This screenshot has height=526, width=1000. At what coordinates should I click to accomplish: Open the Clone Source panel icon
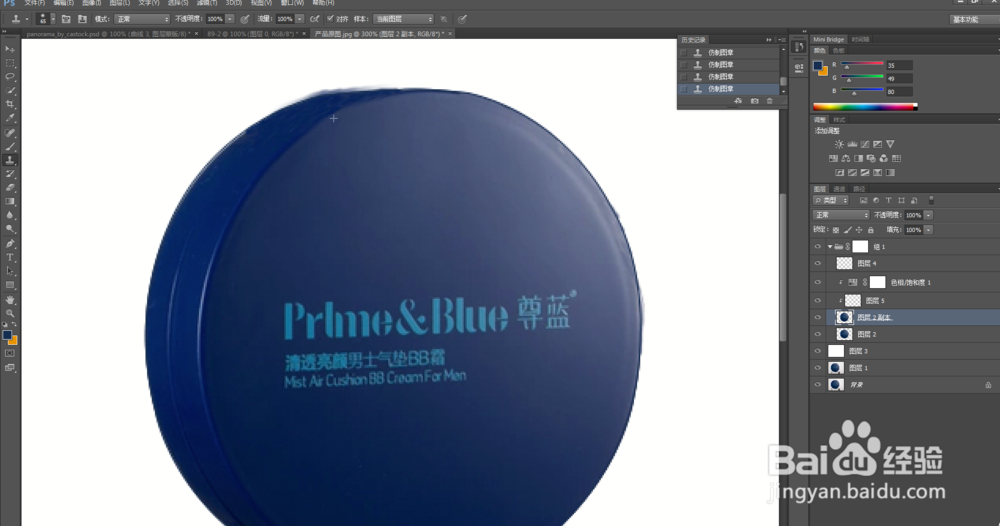pos(82,19)
